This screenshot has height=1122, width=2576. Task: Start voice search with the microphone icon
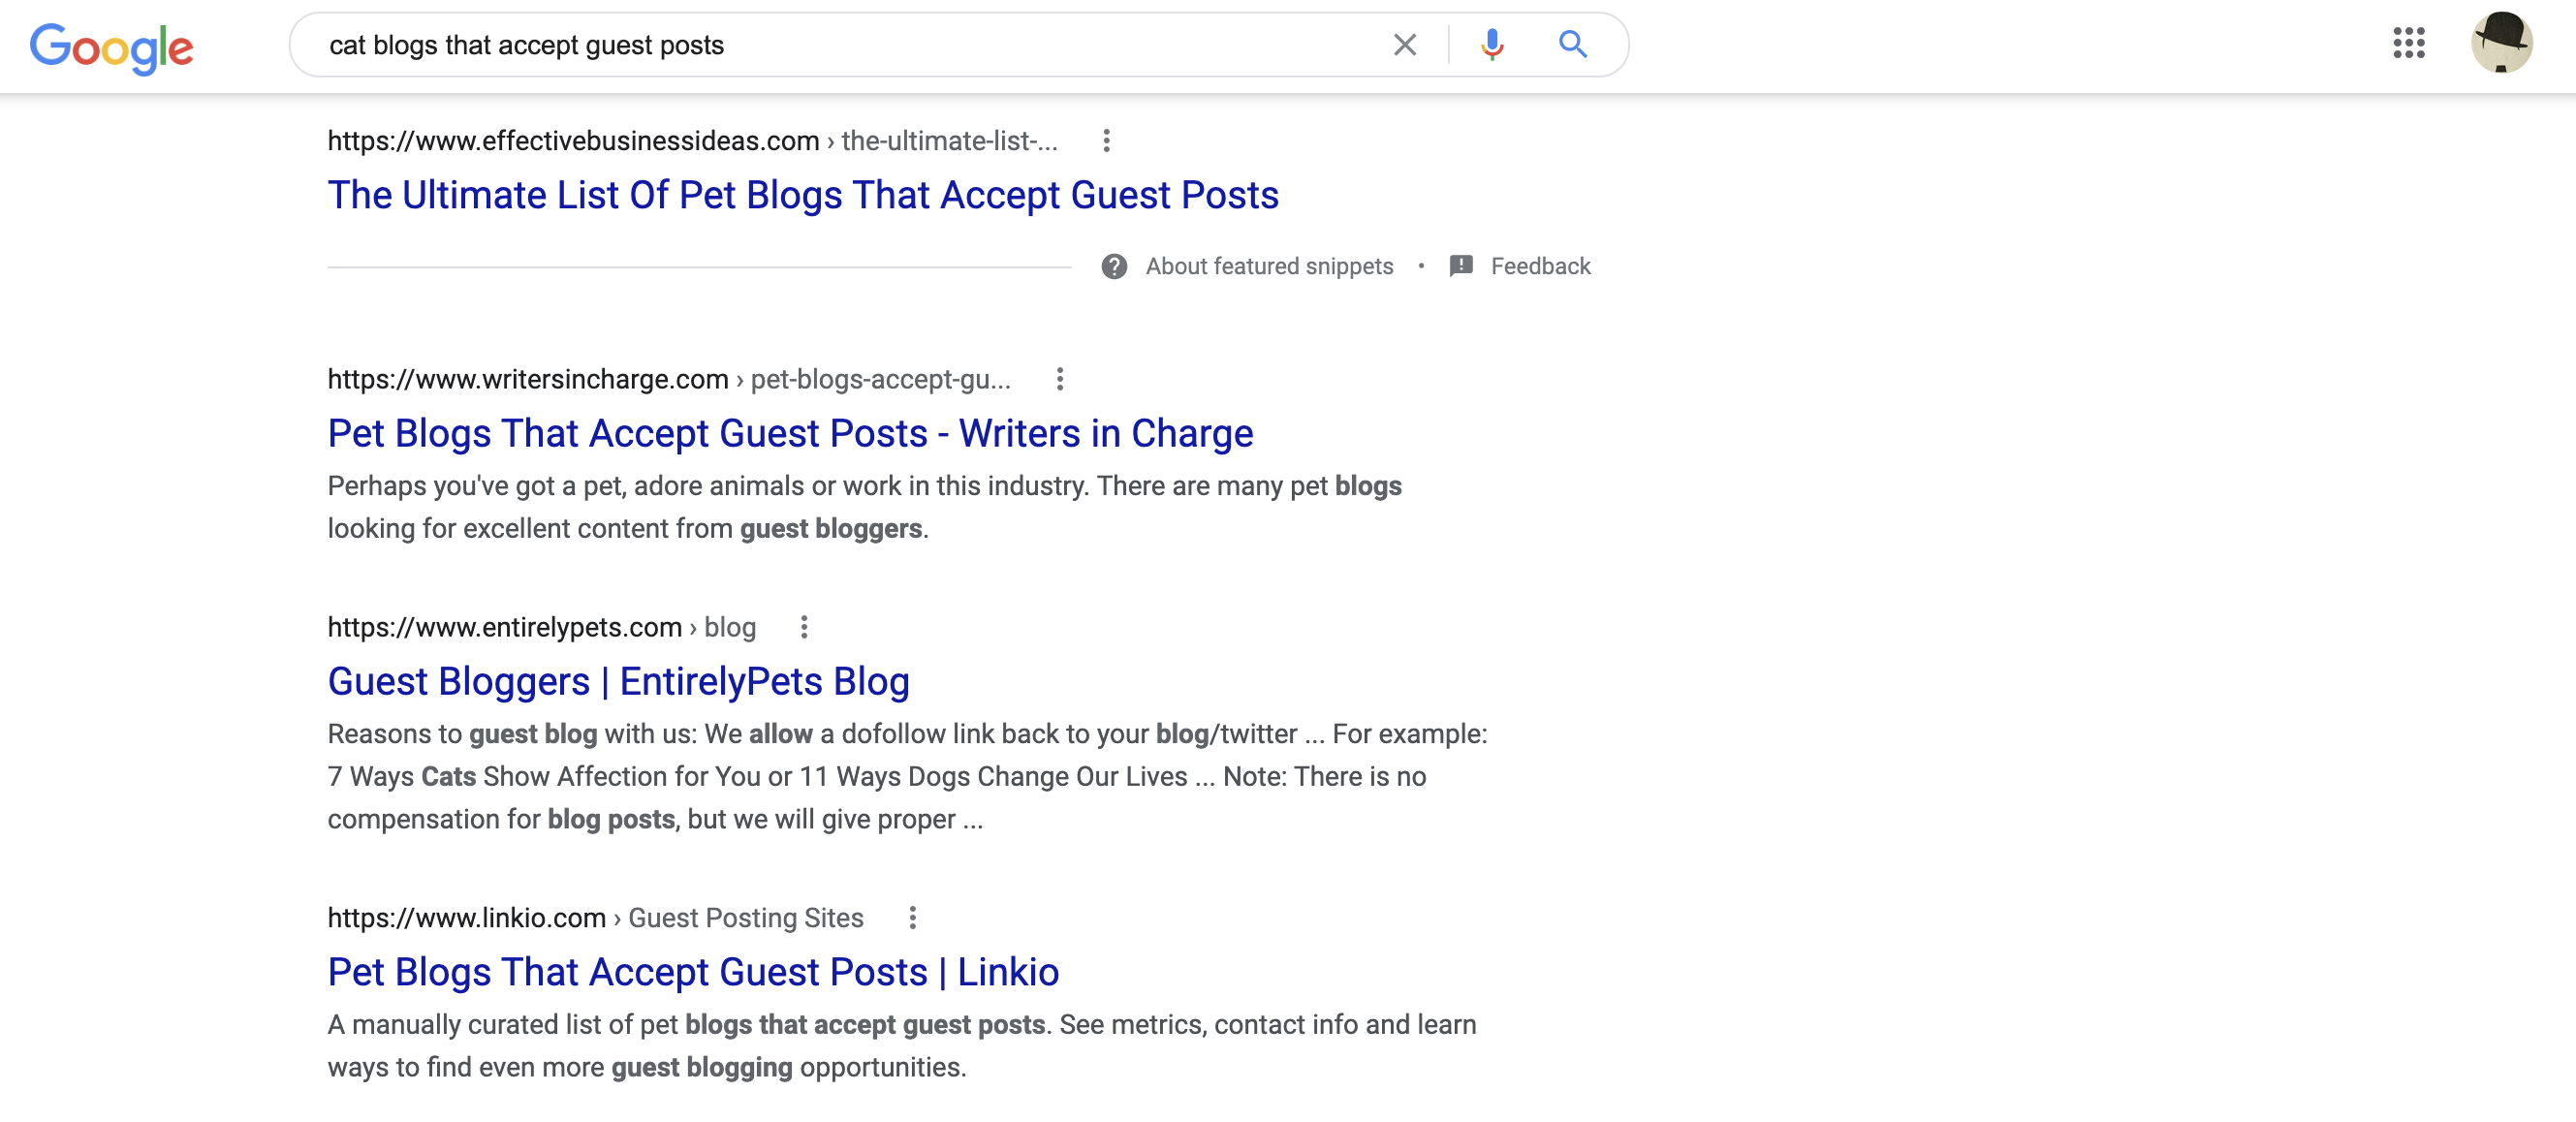[1491, 44]
